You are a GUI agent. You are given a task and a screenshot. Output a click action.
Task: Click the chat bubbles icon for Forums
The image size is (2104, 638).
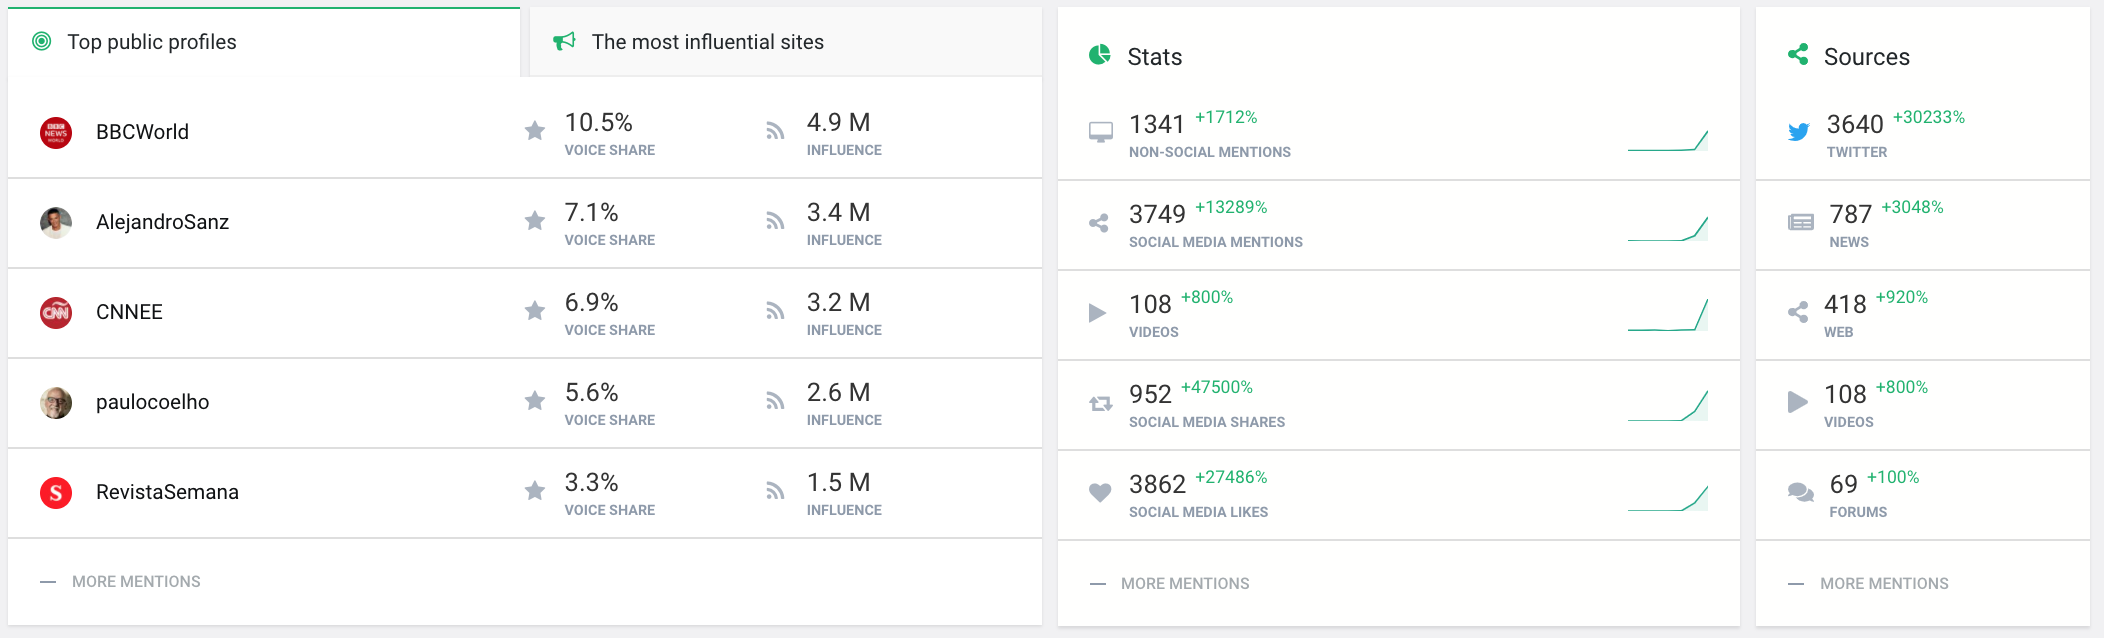(x=1800, y=492)
